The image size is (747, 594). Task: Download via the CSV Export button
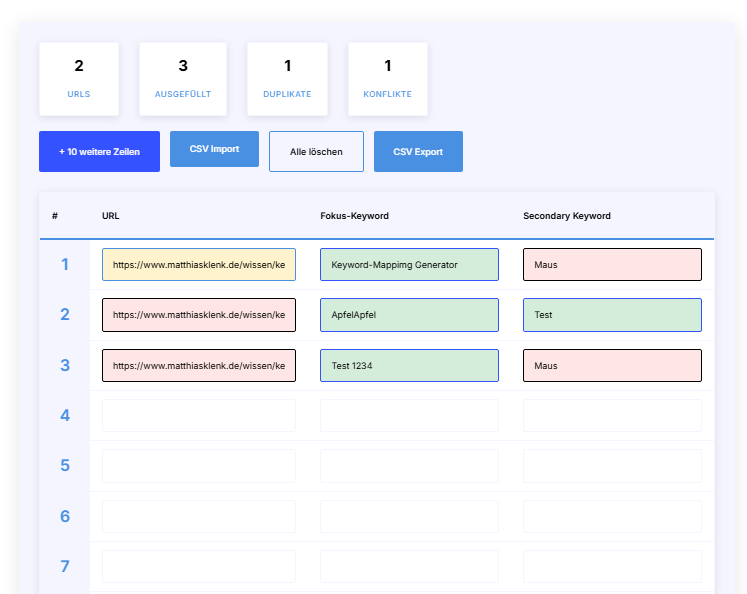coord(418,151)
